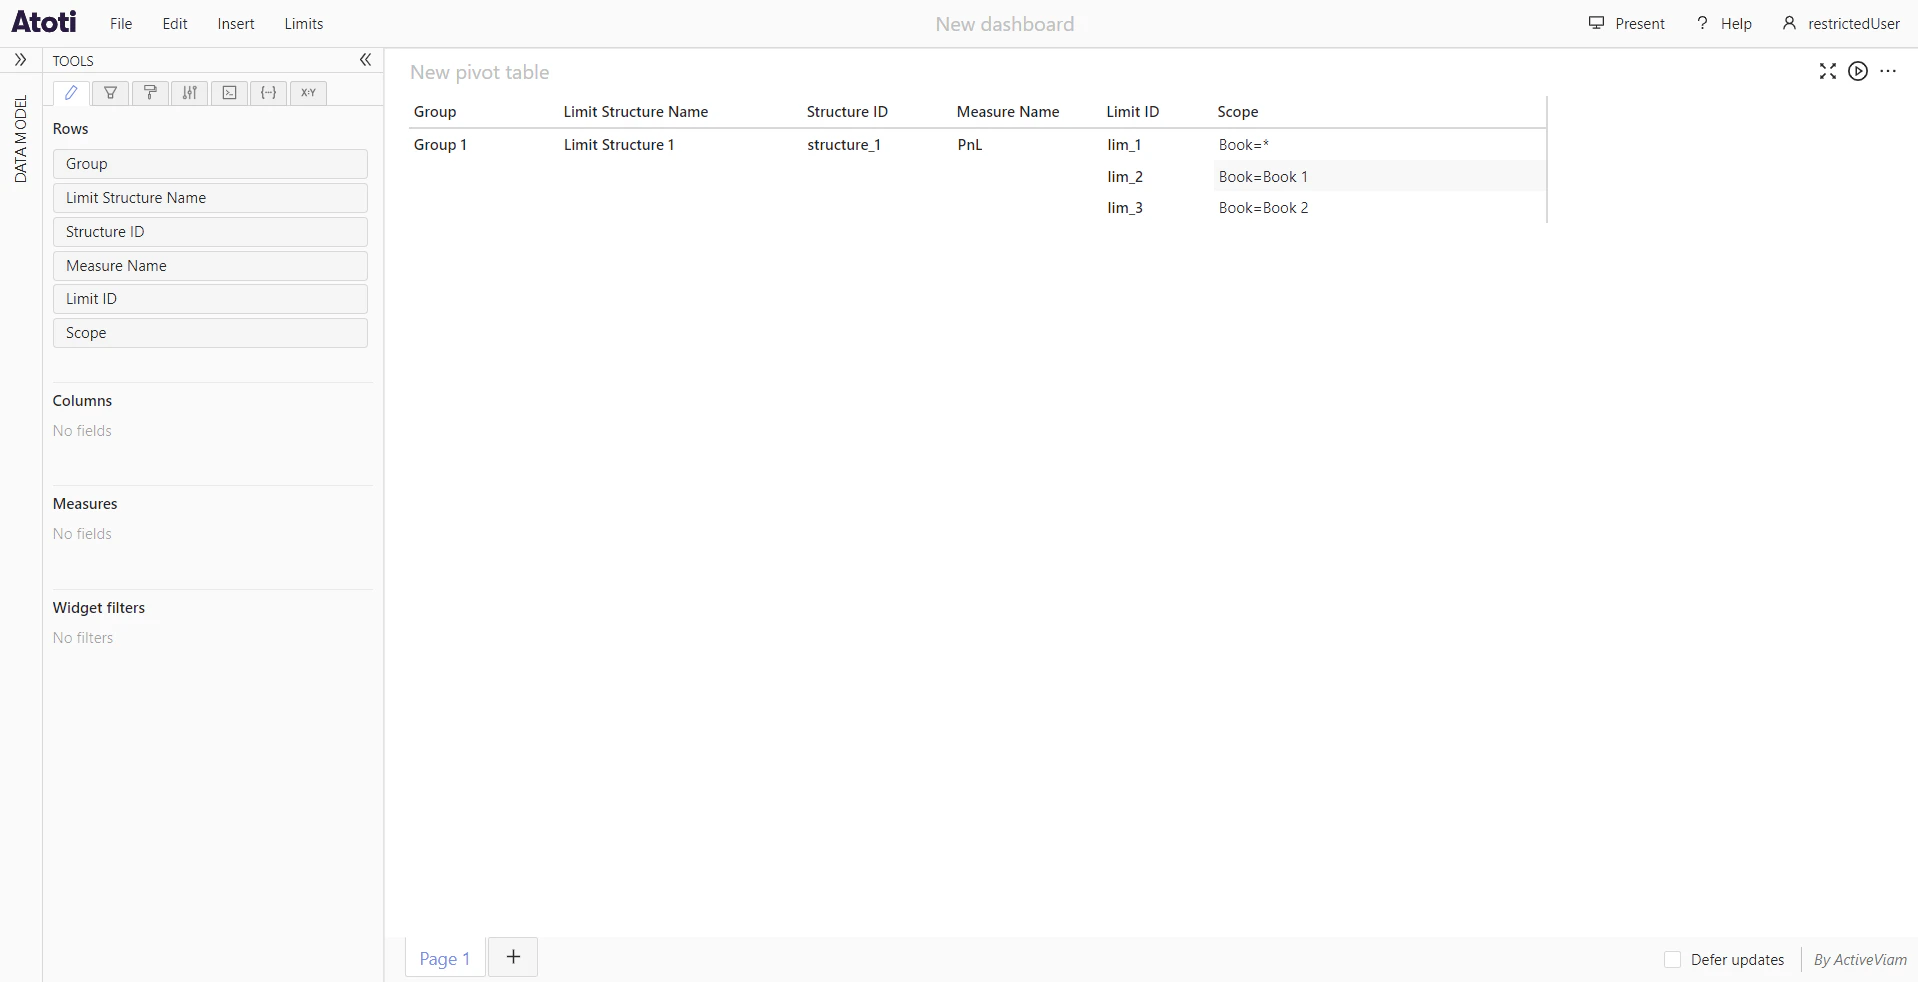Edit the New dashboard title
The image size is (1918, 982).
tap(1005, 24)
